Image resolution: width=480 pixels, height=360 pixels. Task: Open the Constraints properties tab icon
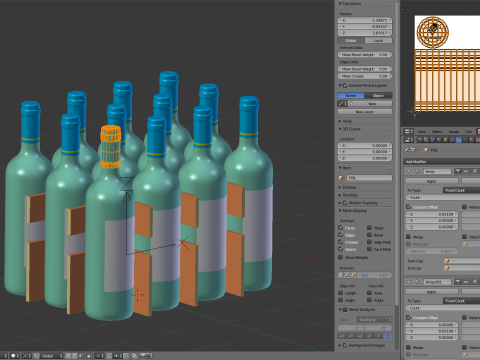pyautogui.click(x=452, y=140)
